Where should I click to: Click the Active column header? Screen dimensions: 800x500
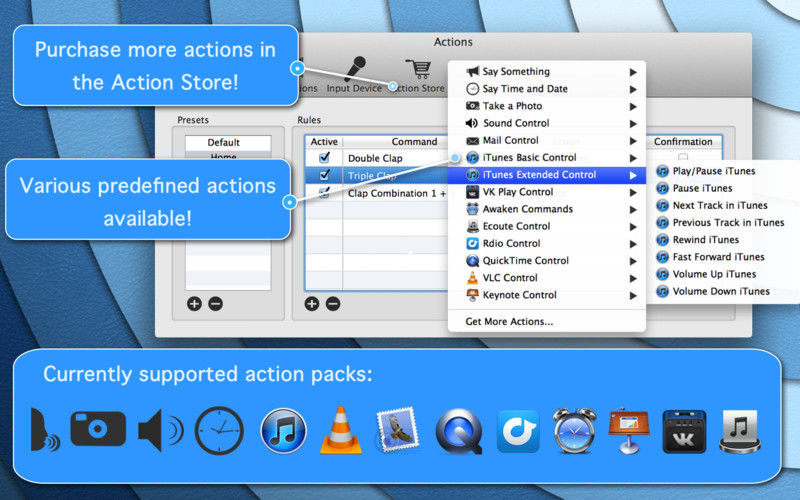click(x=324, y=142)
